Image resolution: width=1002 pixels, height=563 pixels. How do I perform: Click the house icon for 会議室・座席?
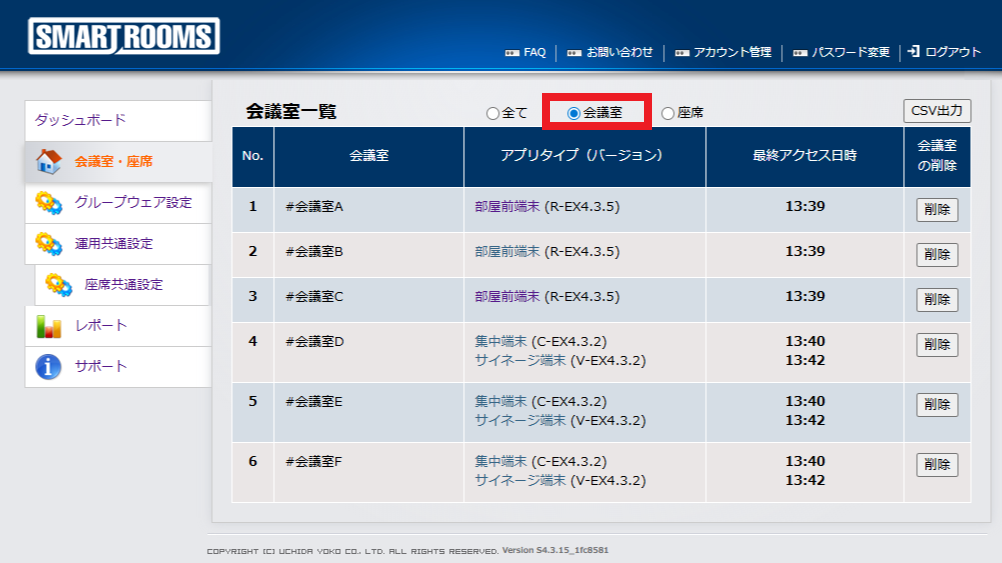click(x=48, y=162)
